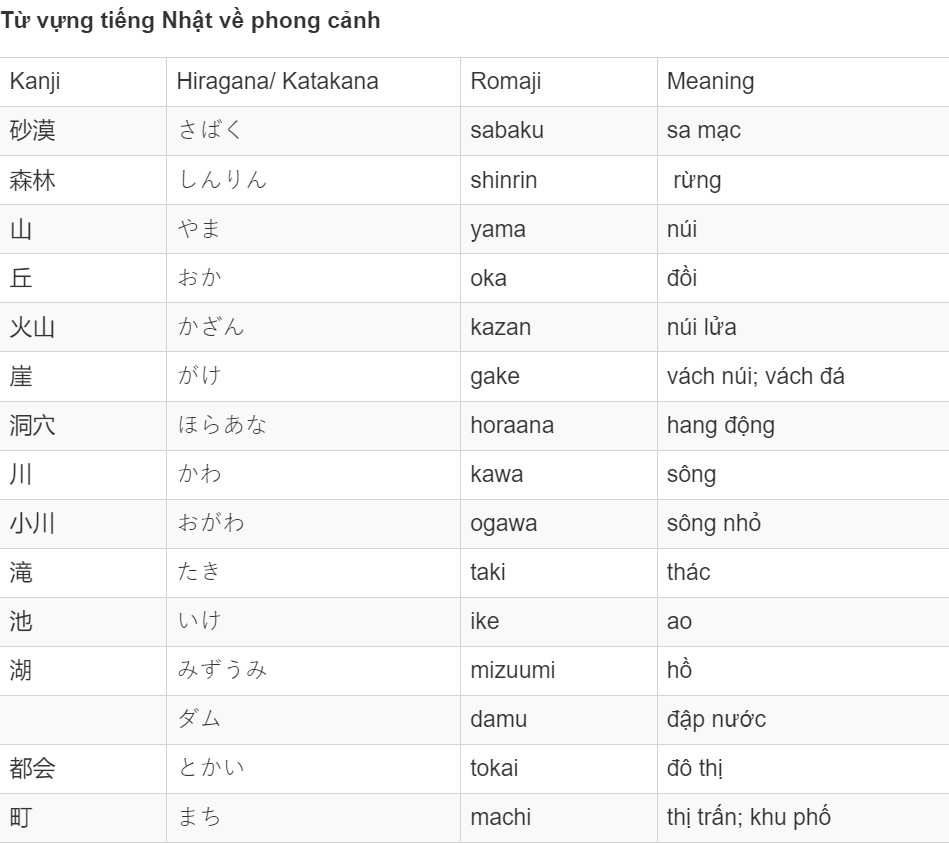
Task: Click the meaning 'vách núi; vách đá'
Action: [x=755, y=376]
